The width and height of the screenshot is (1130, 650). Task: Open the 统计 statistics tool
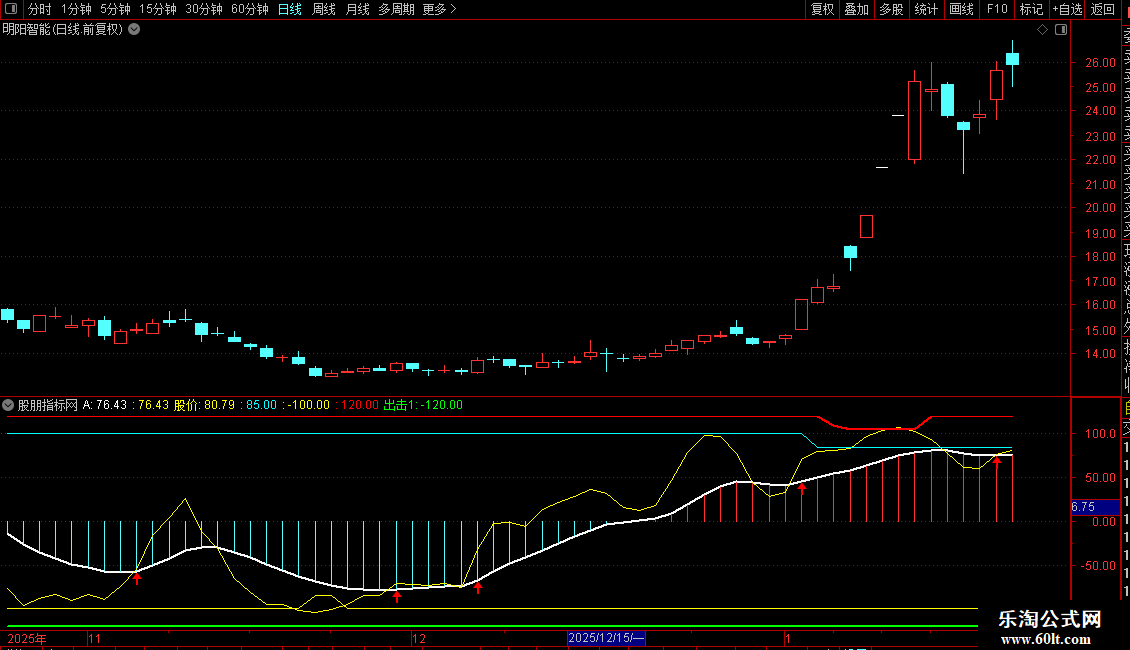(926, 9)
